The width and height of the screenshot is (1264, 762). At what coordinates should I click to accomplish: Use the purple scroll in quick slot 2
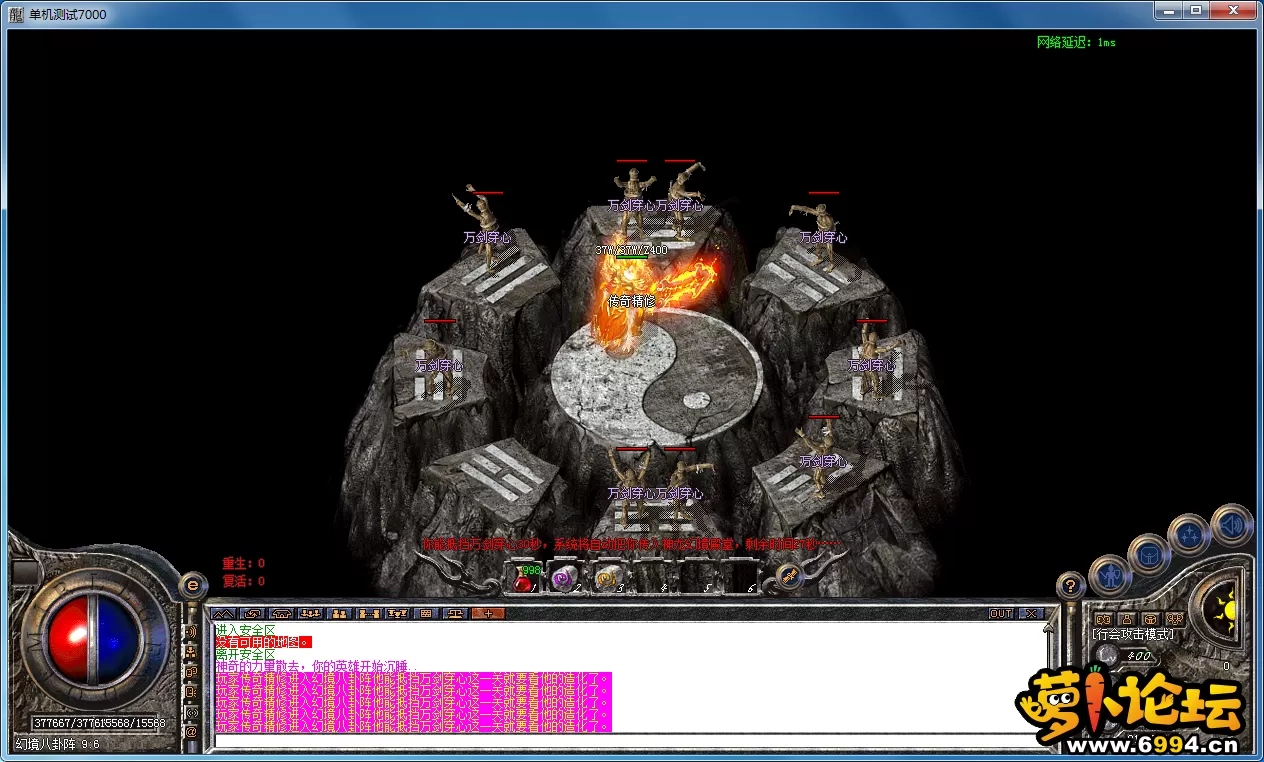(564, 579)
